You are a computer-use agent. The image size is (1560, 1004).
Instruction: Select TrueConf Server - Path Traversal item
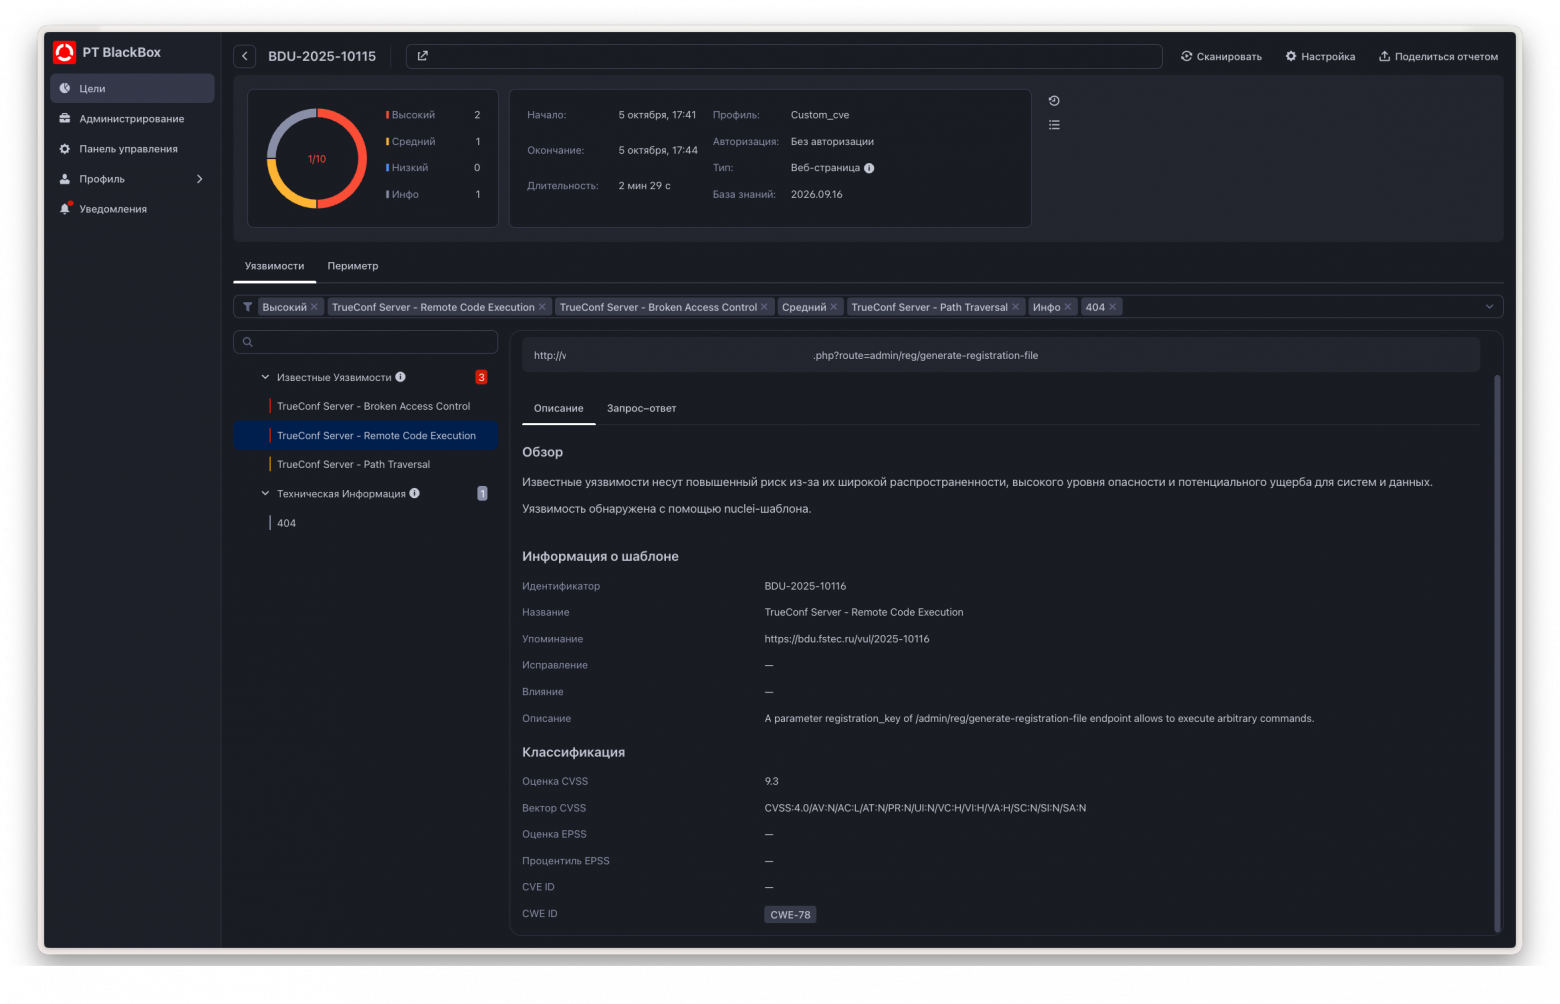(366, 464)
